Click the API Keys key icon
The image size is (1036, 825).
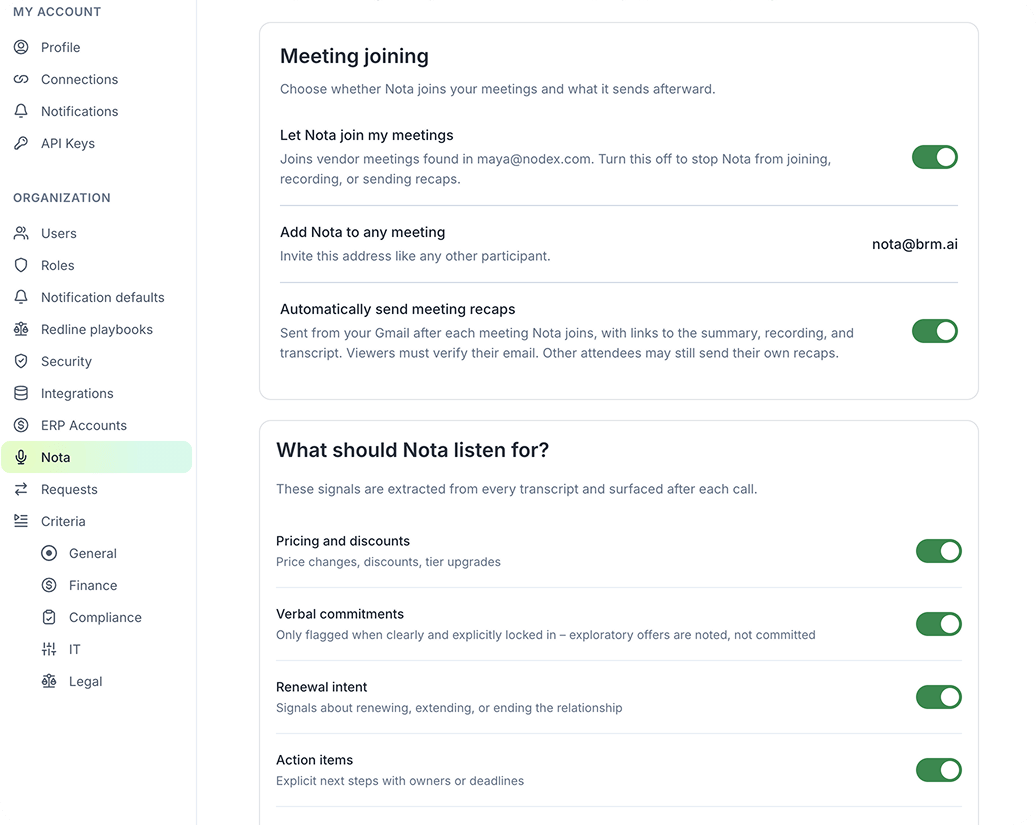[21, 143]
